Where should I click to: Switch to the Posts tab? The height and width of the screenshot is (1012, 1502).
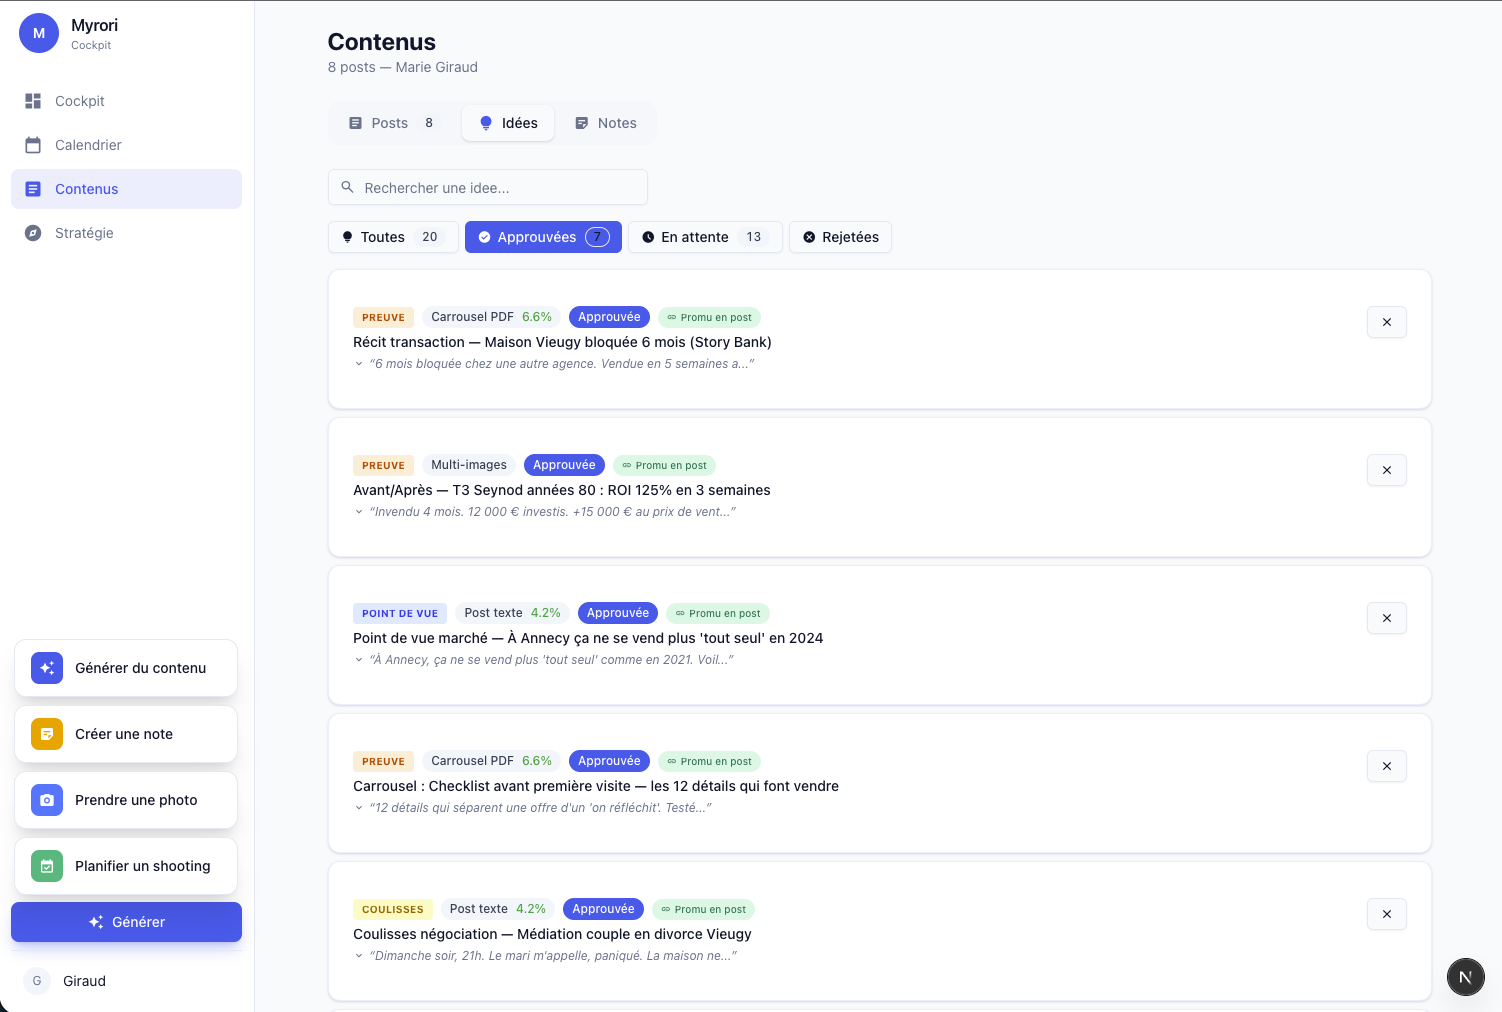pyautogui.click(x=391, y=123)
